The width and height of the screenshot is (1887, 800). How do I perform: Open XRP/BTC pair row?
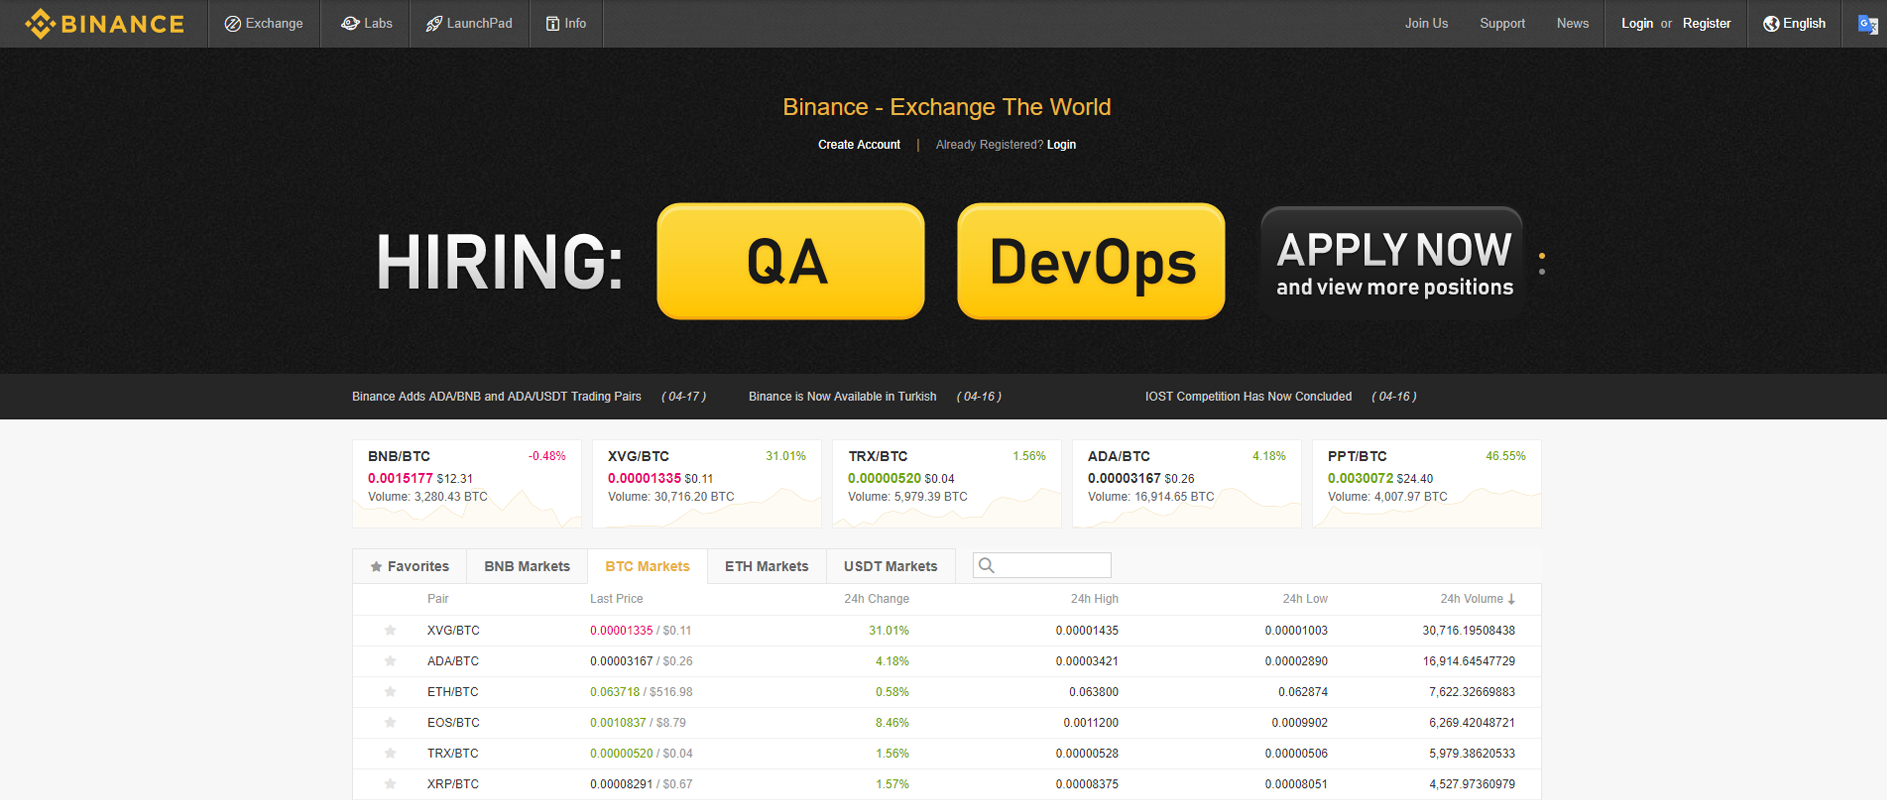coord(947,784)
